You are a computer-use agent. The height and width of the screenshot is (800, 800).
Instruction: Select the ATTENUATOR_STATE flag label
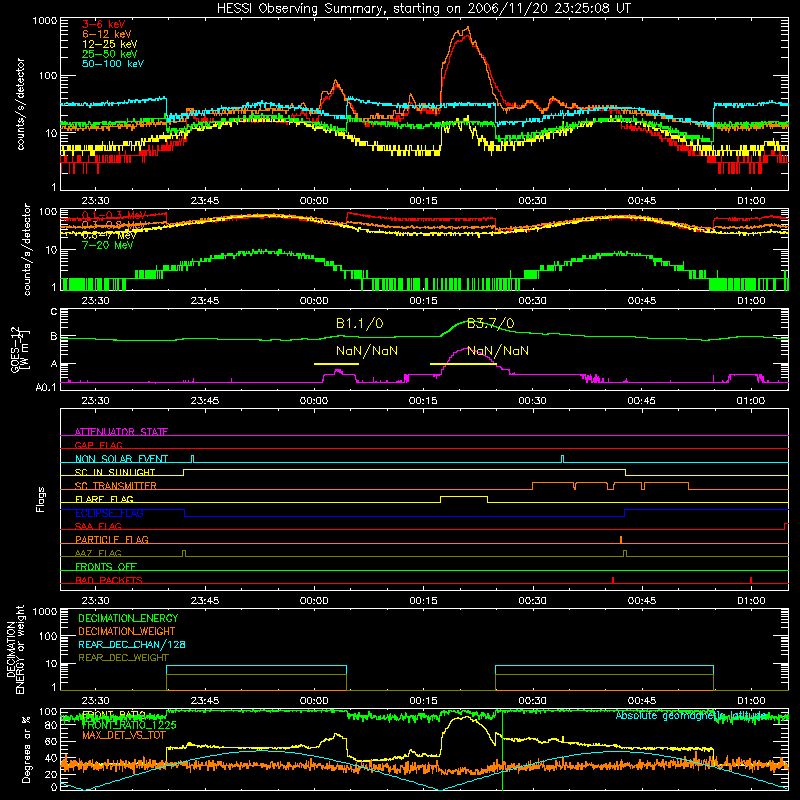click(x=121, y=432)
